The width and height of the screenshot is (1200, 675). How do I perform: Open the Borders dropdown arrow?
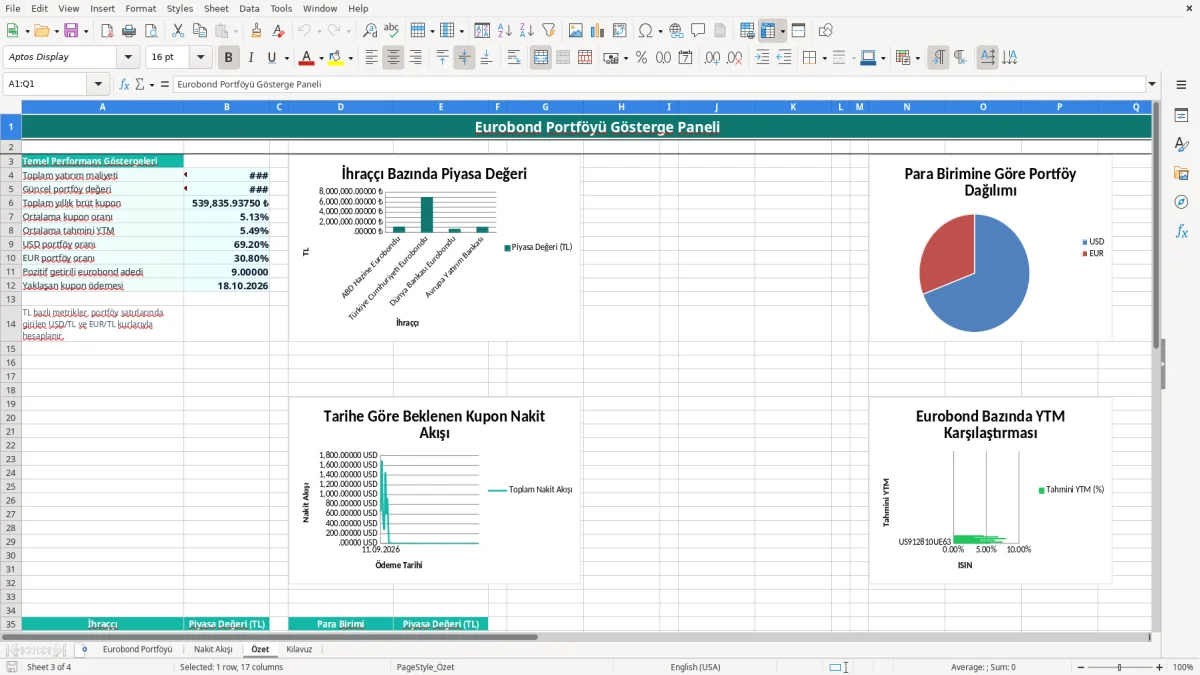pyautogui.click(x=824, y=57)
